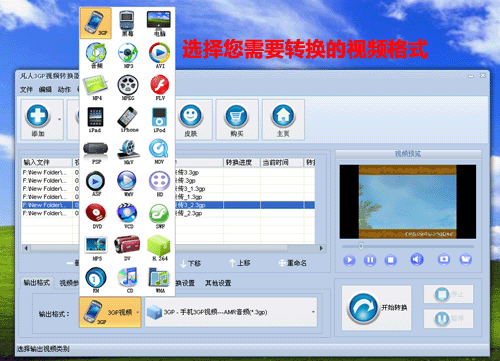The height and width of the screenshot is (361, 500).
Task: Select the file row ending 3_1.3gp
Action: point(168,189)
